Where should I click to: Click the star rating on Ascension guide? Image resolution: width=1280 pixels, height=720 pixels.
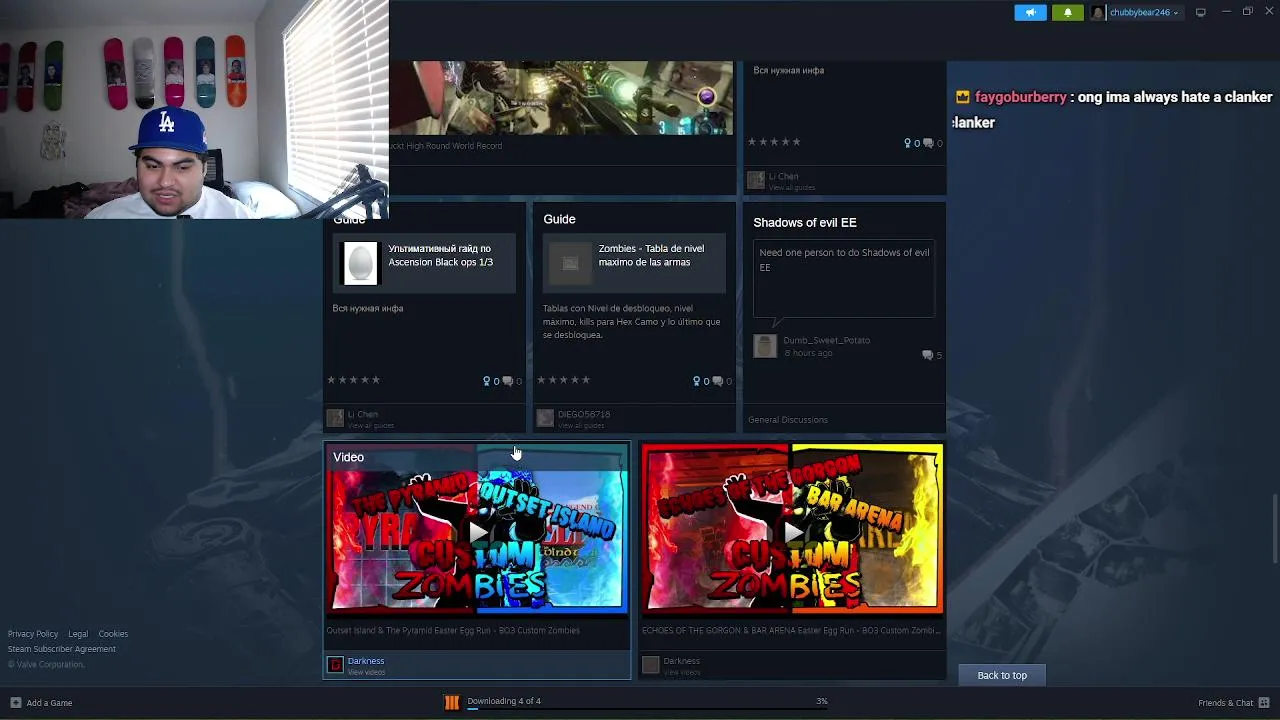tap(354, 380)
